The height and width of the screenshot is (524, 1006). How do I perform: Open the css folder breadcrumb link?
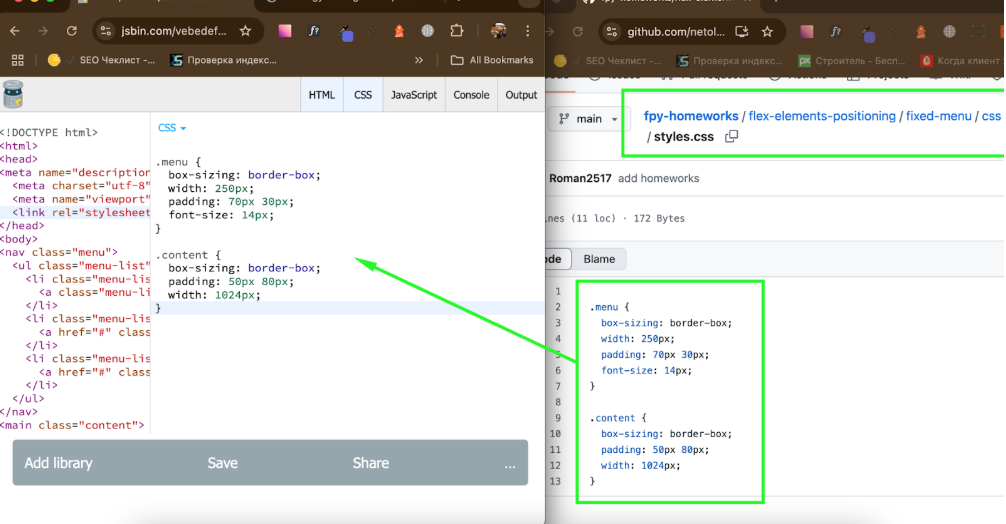pos(991,116)
